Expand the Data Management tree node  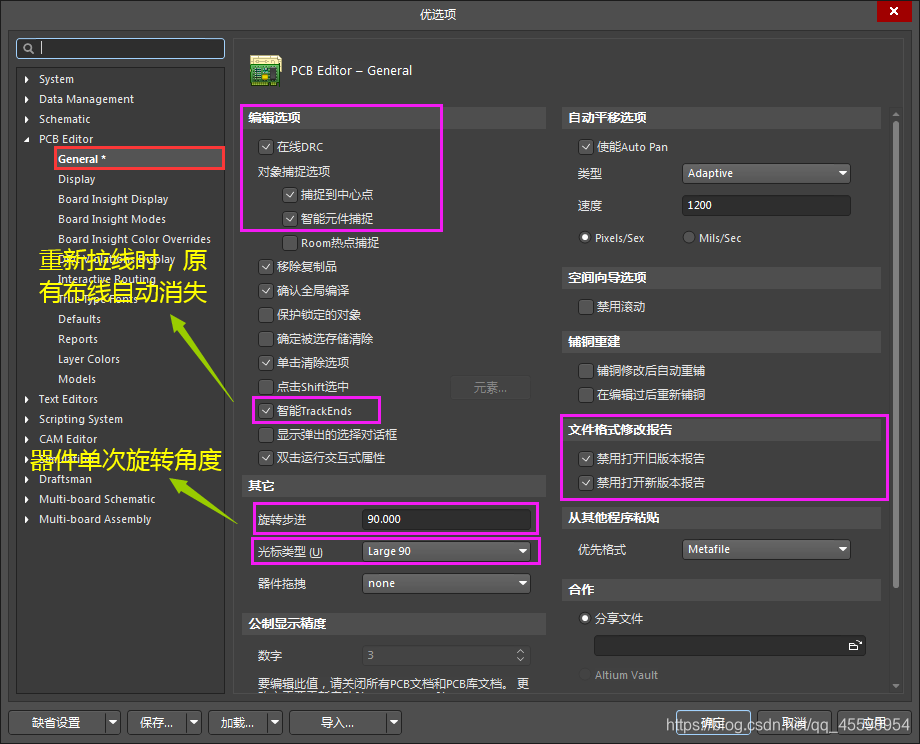point(26,99)
